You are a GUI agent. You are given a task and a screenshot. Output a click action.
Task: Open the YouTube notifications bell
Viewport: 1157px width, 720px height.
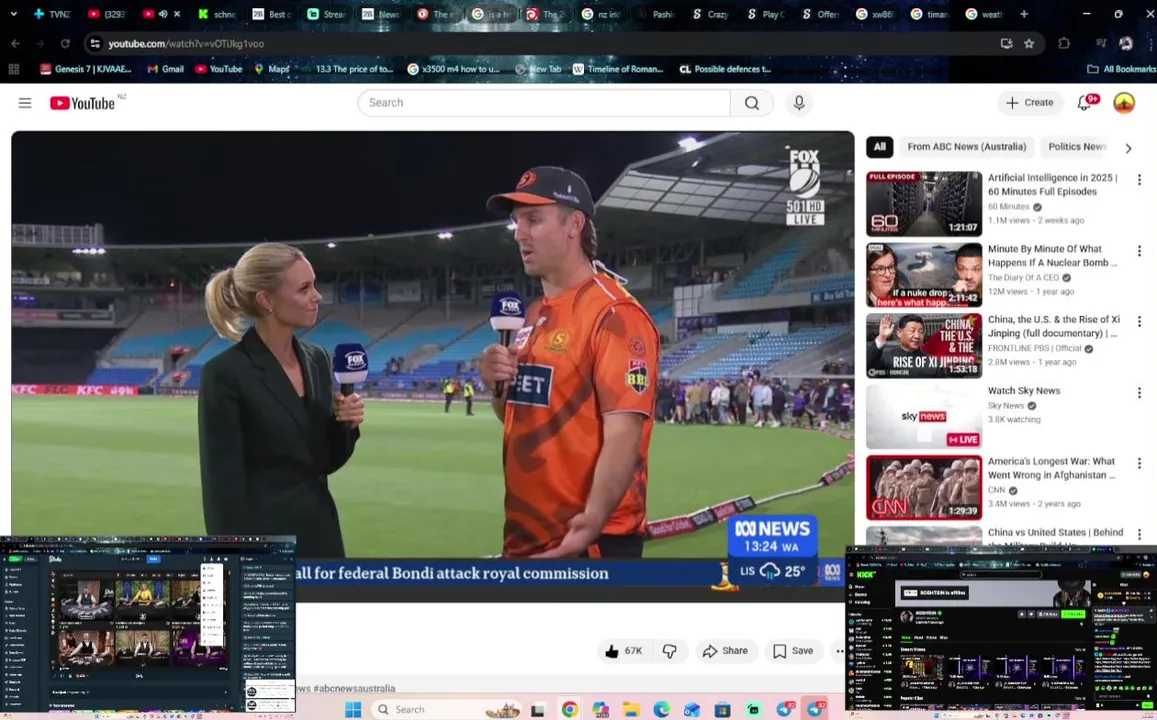coord(1084,103)
